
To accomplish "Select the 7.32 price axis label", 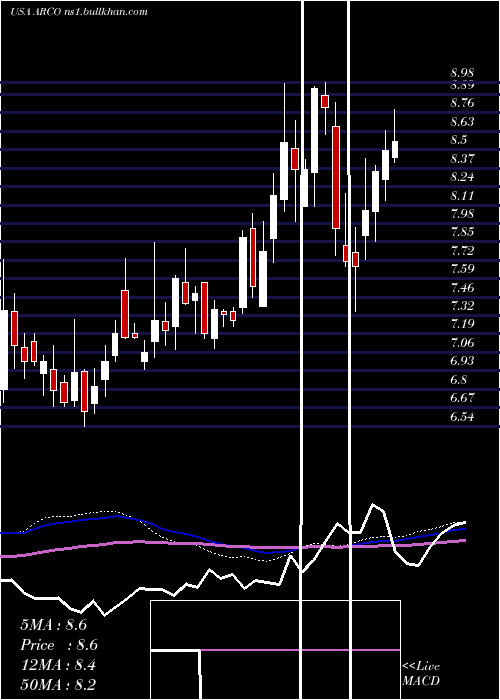I will pos(462,306).
